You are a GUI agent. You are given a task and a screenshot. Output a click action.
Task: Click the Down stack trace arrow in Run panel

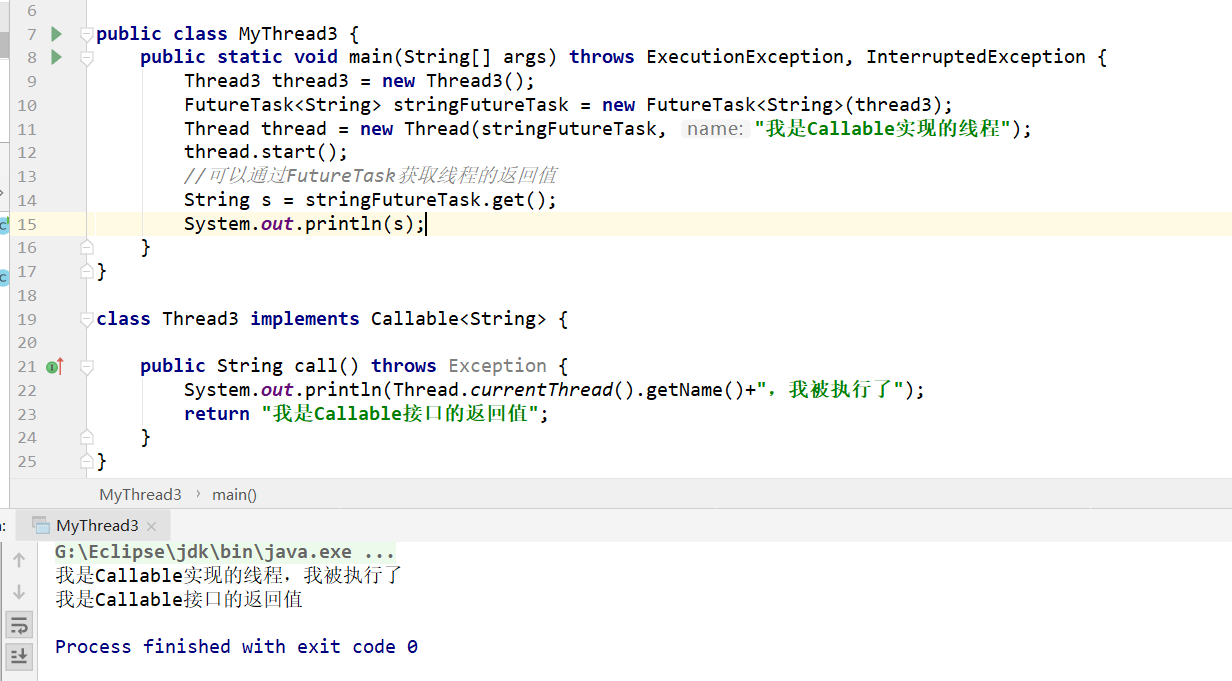point(19,591)
